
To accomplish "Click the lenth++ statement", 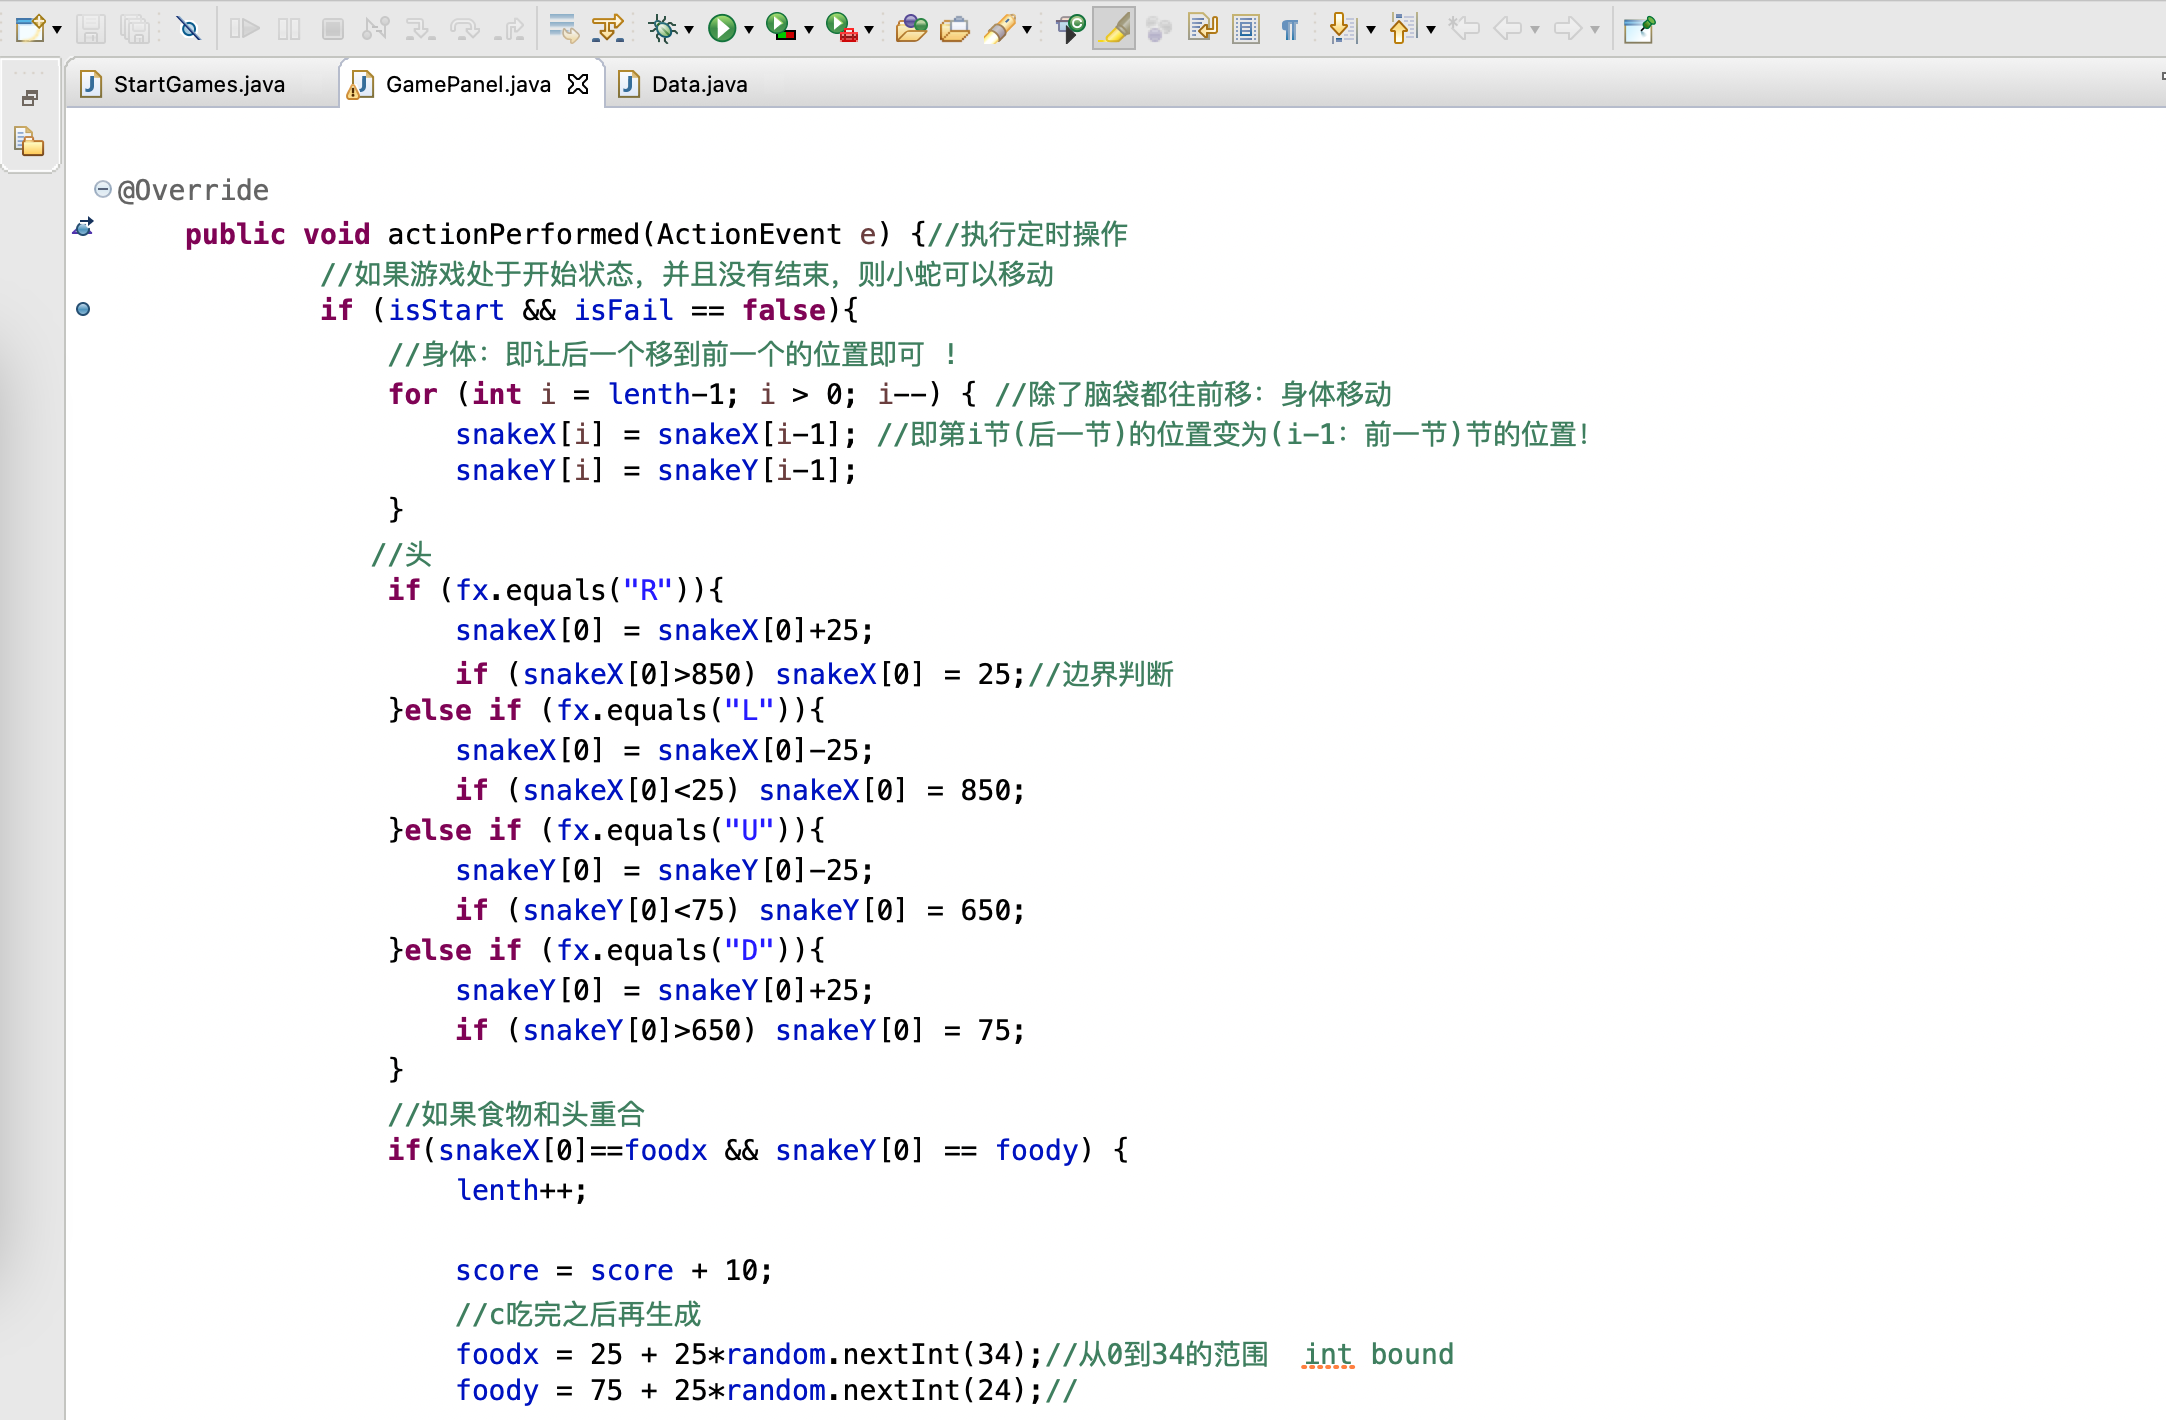I will pos(522,1190).
